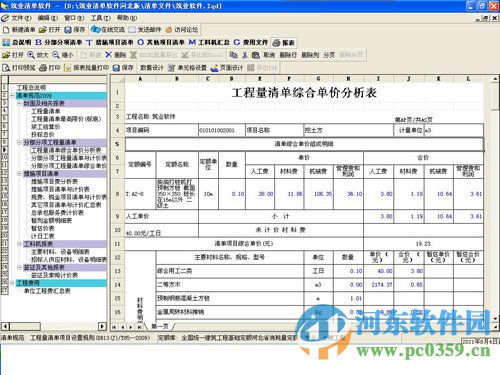Viewport: 500px width, 375px height.
Task: Select 工程量清单综合单价分析表 tree item
Action: pyautogui.click(x=66, y=150)
